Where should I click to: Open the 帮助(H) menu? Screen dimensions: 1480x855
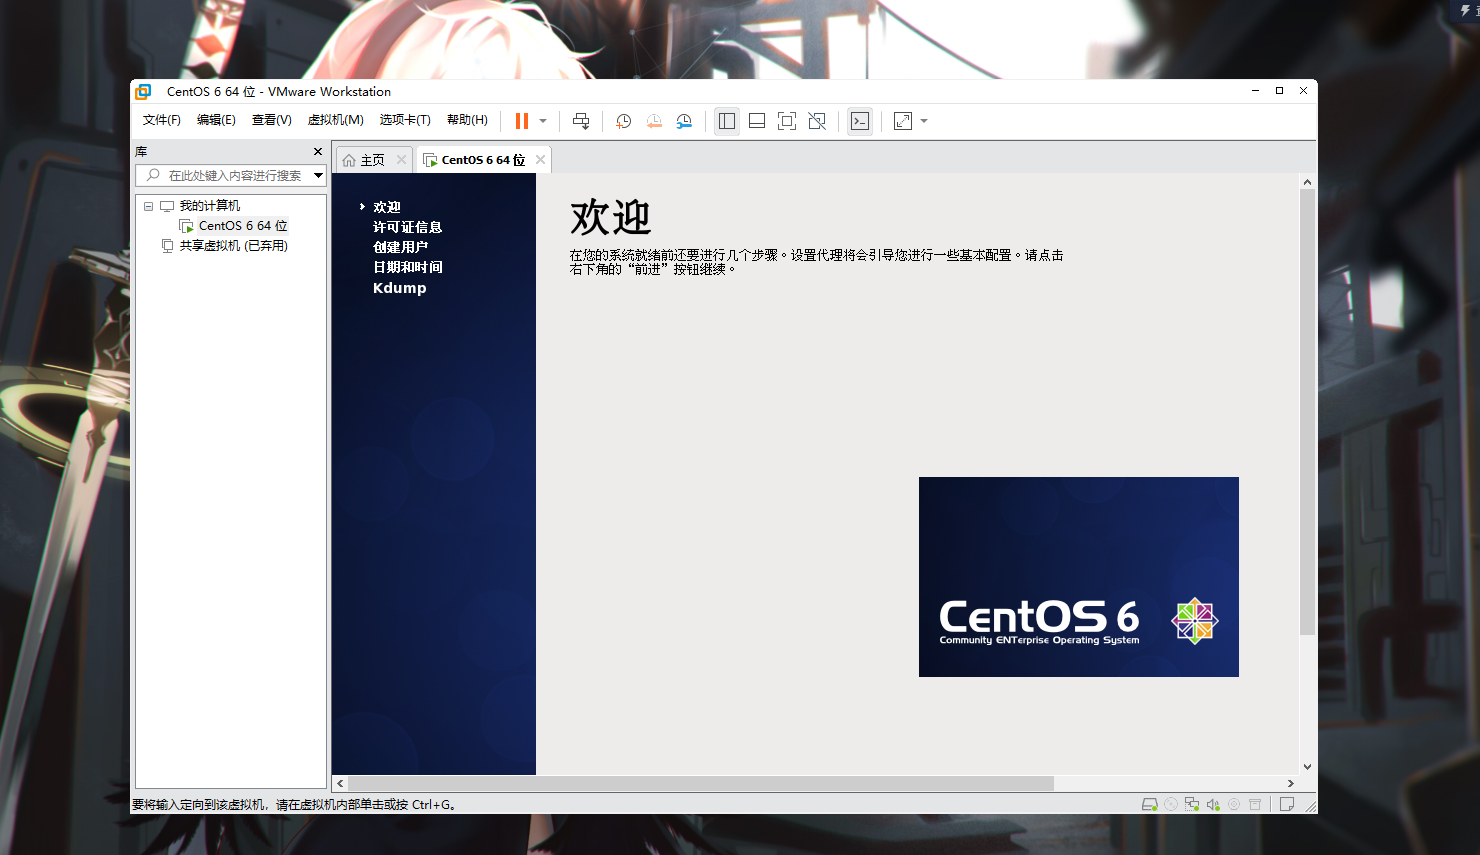pyautogui.click(x=467, y=120)
